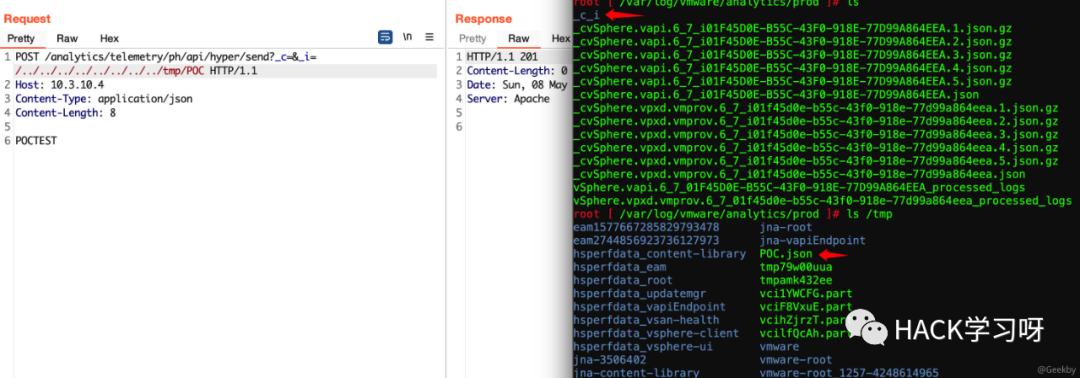Click the vmware-root entry

[796, 359]
